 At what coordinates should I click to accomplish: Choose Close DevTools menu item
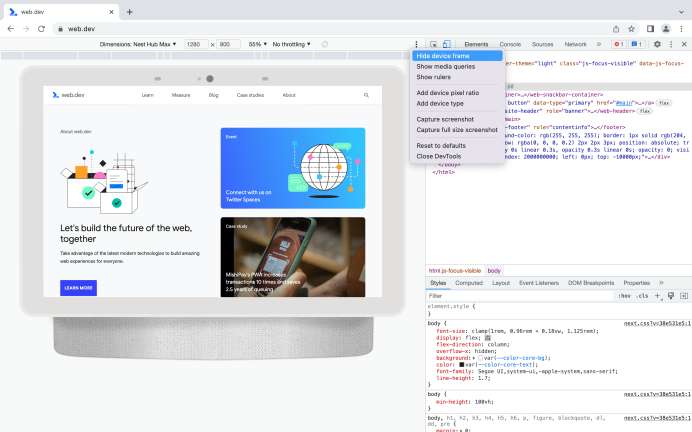point(458,156)
